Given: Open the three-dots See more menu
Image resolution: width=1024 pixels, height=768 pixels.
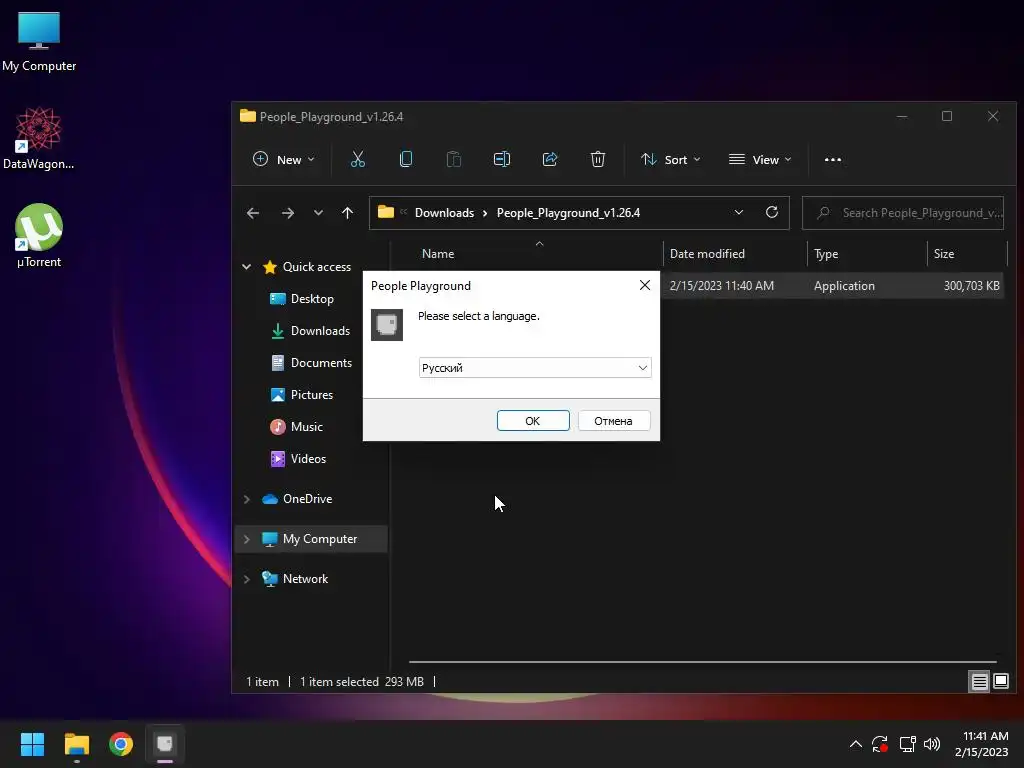Looking at the screenshot, I should (833, 159).
